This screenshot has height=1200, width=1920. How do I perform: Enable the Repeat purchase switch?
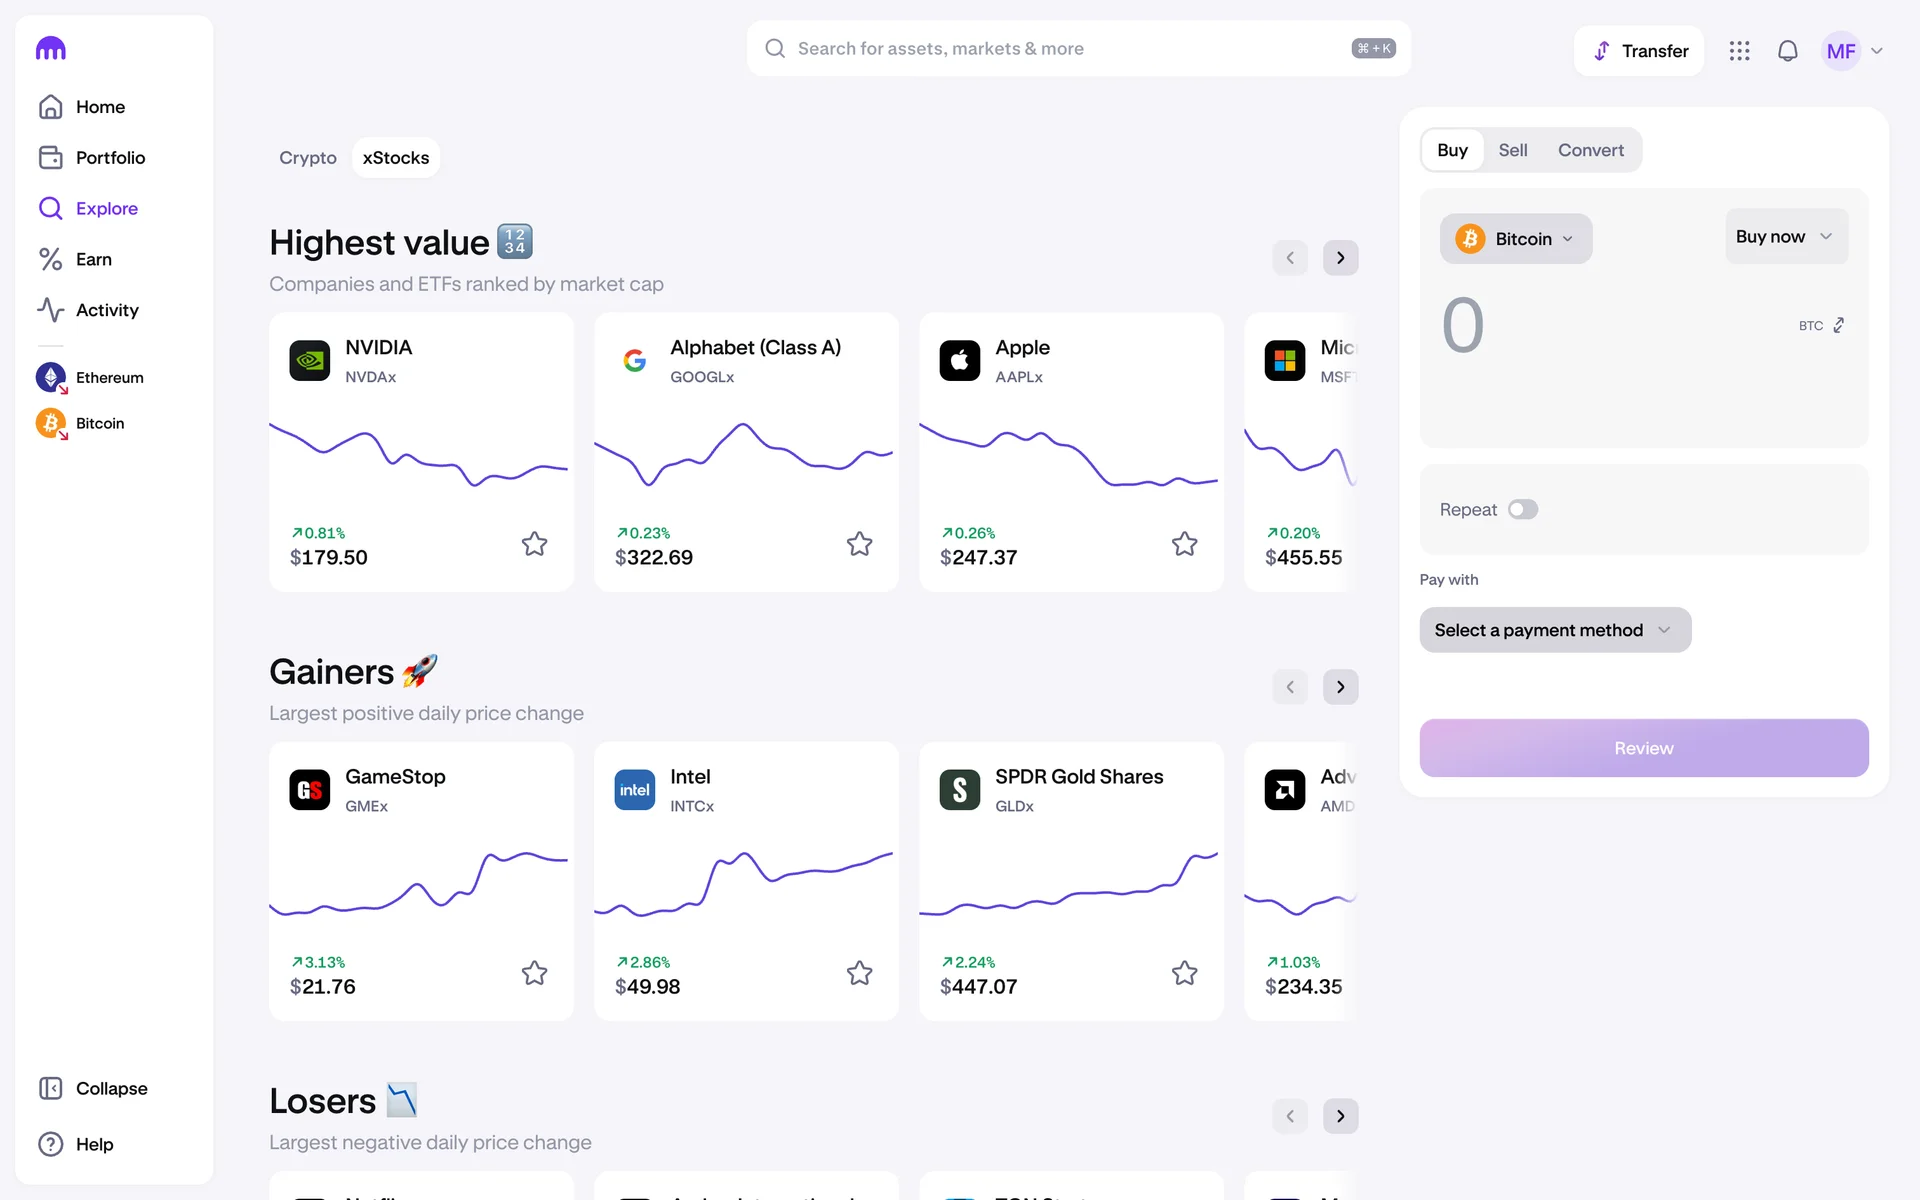(x=1522, y=509)
